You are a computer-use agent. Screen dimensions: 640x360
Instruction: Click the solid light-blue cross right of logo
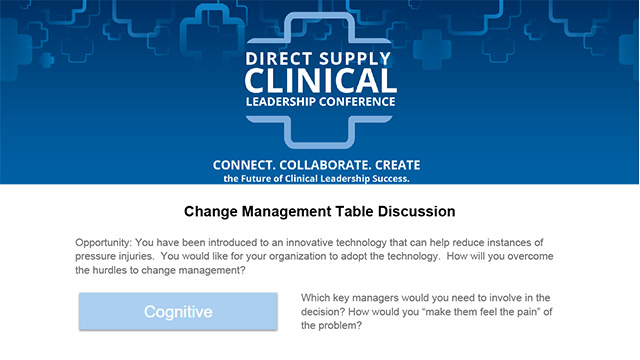432,49
